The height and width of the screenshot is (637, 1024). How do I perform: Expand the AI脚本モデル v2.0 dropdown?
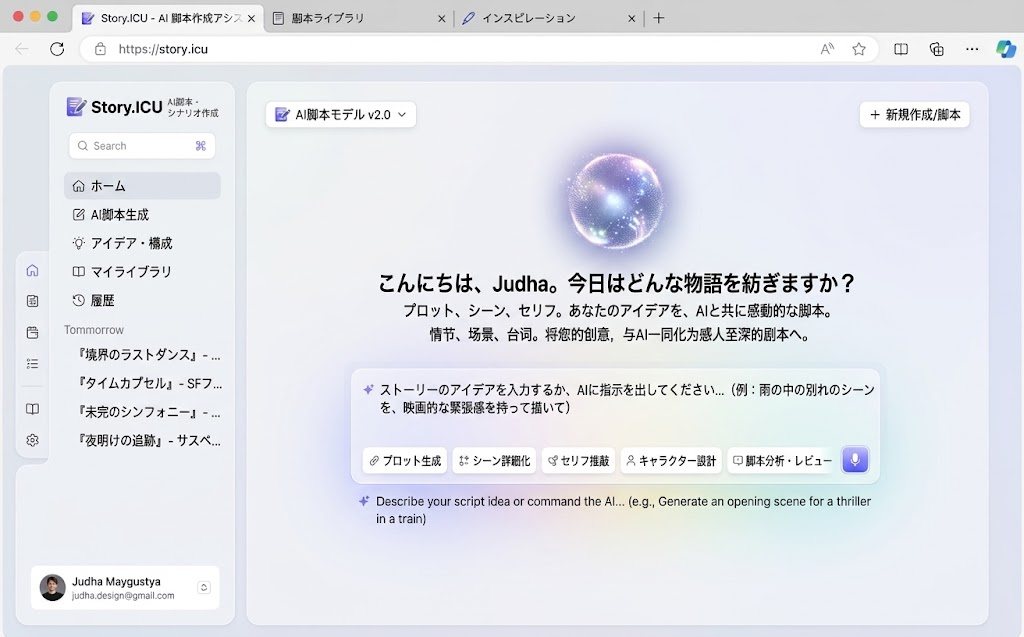point(341,114)
